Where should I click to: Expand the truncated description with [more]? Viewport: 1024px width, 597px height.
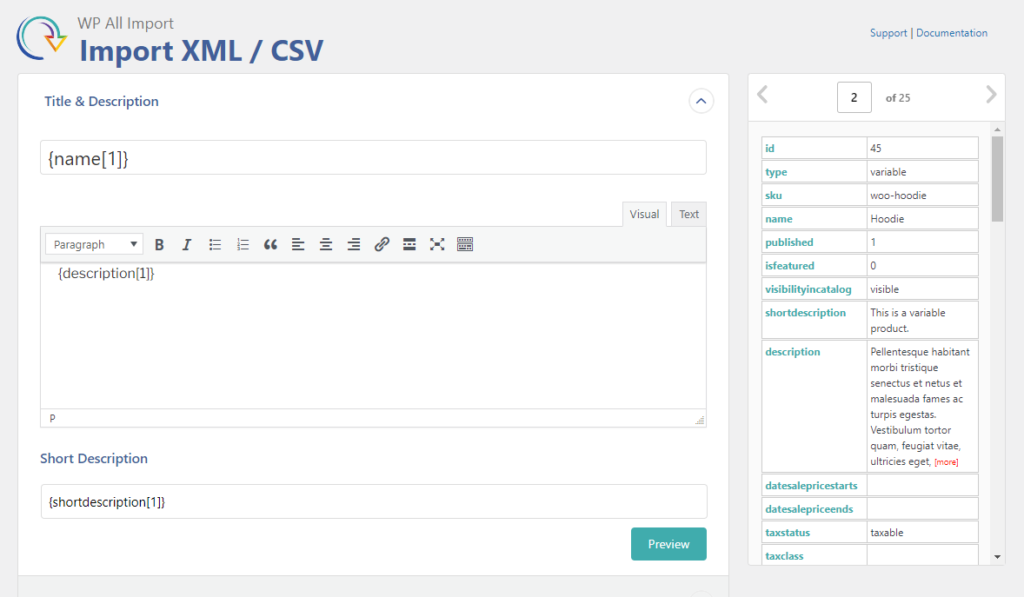click(x=946, y=462)
